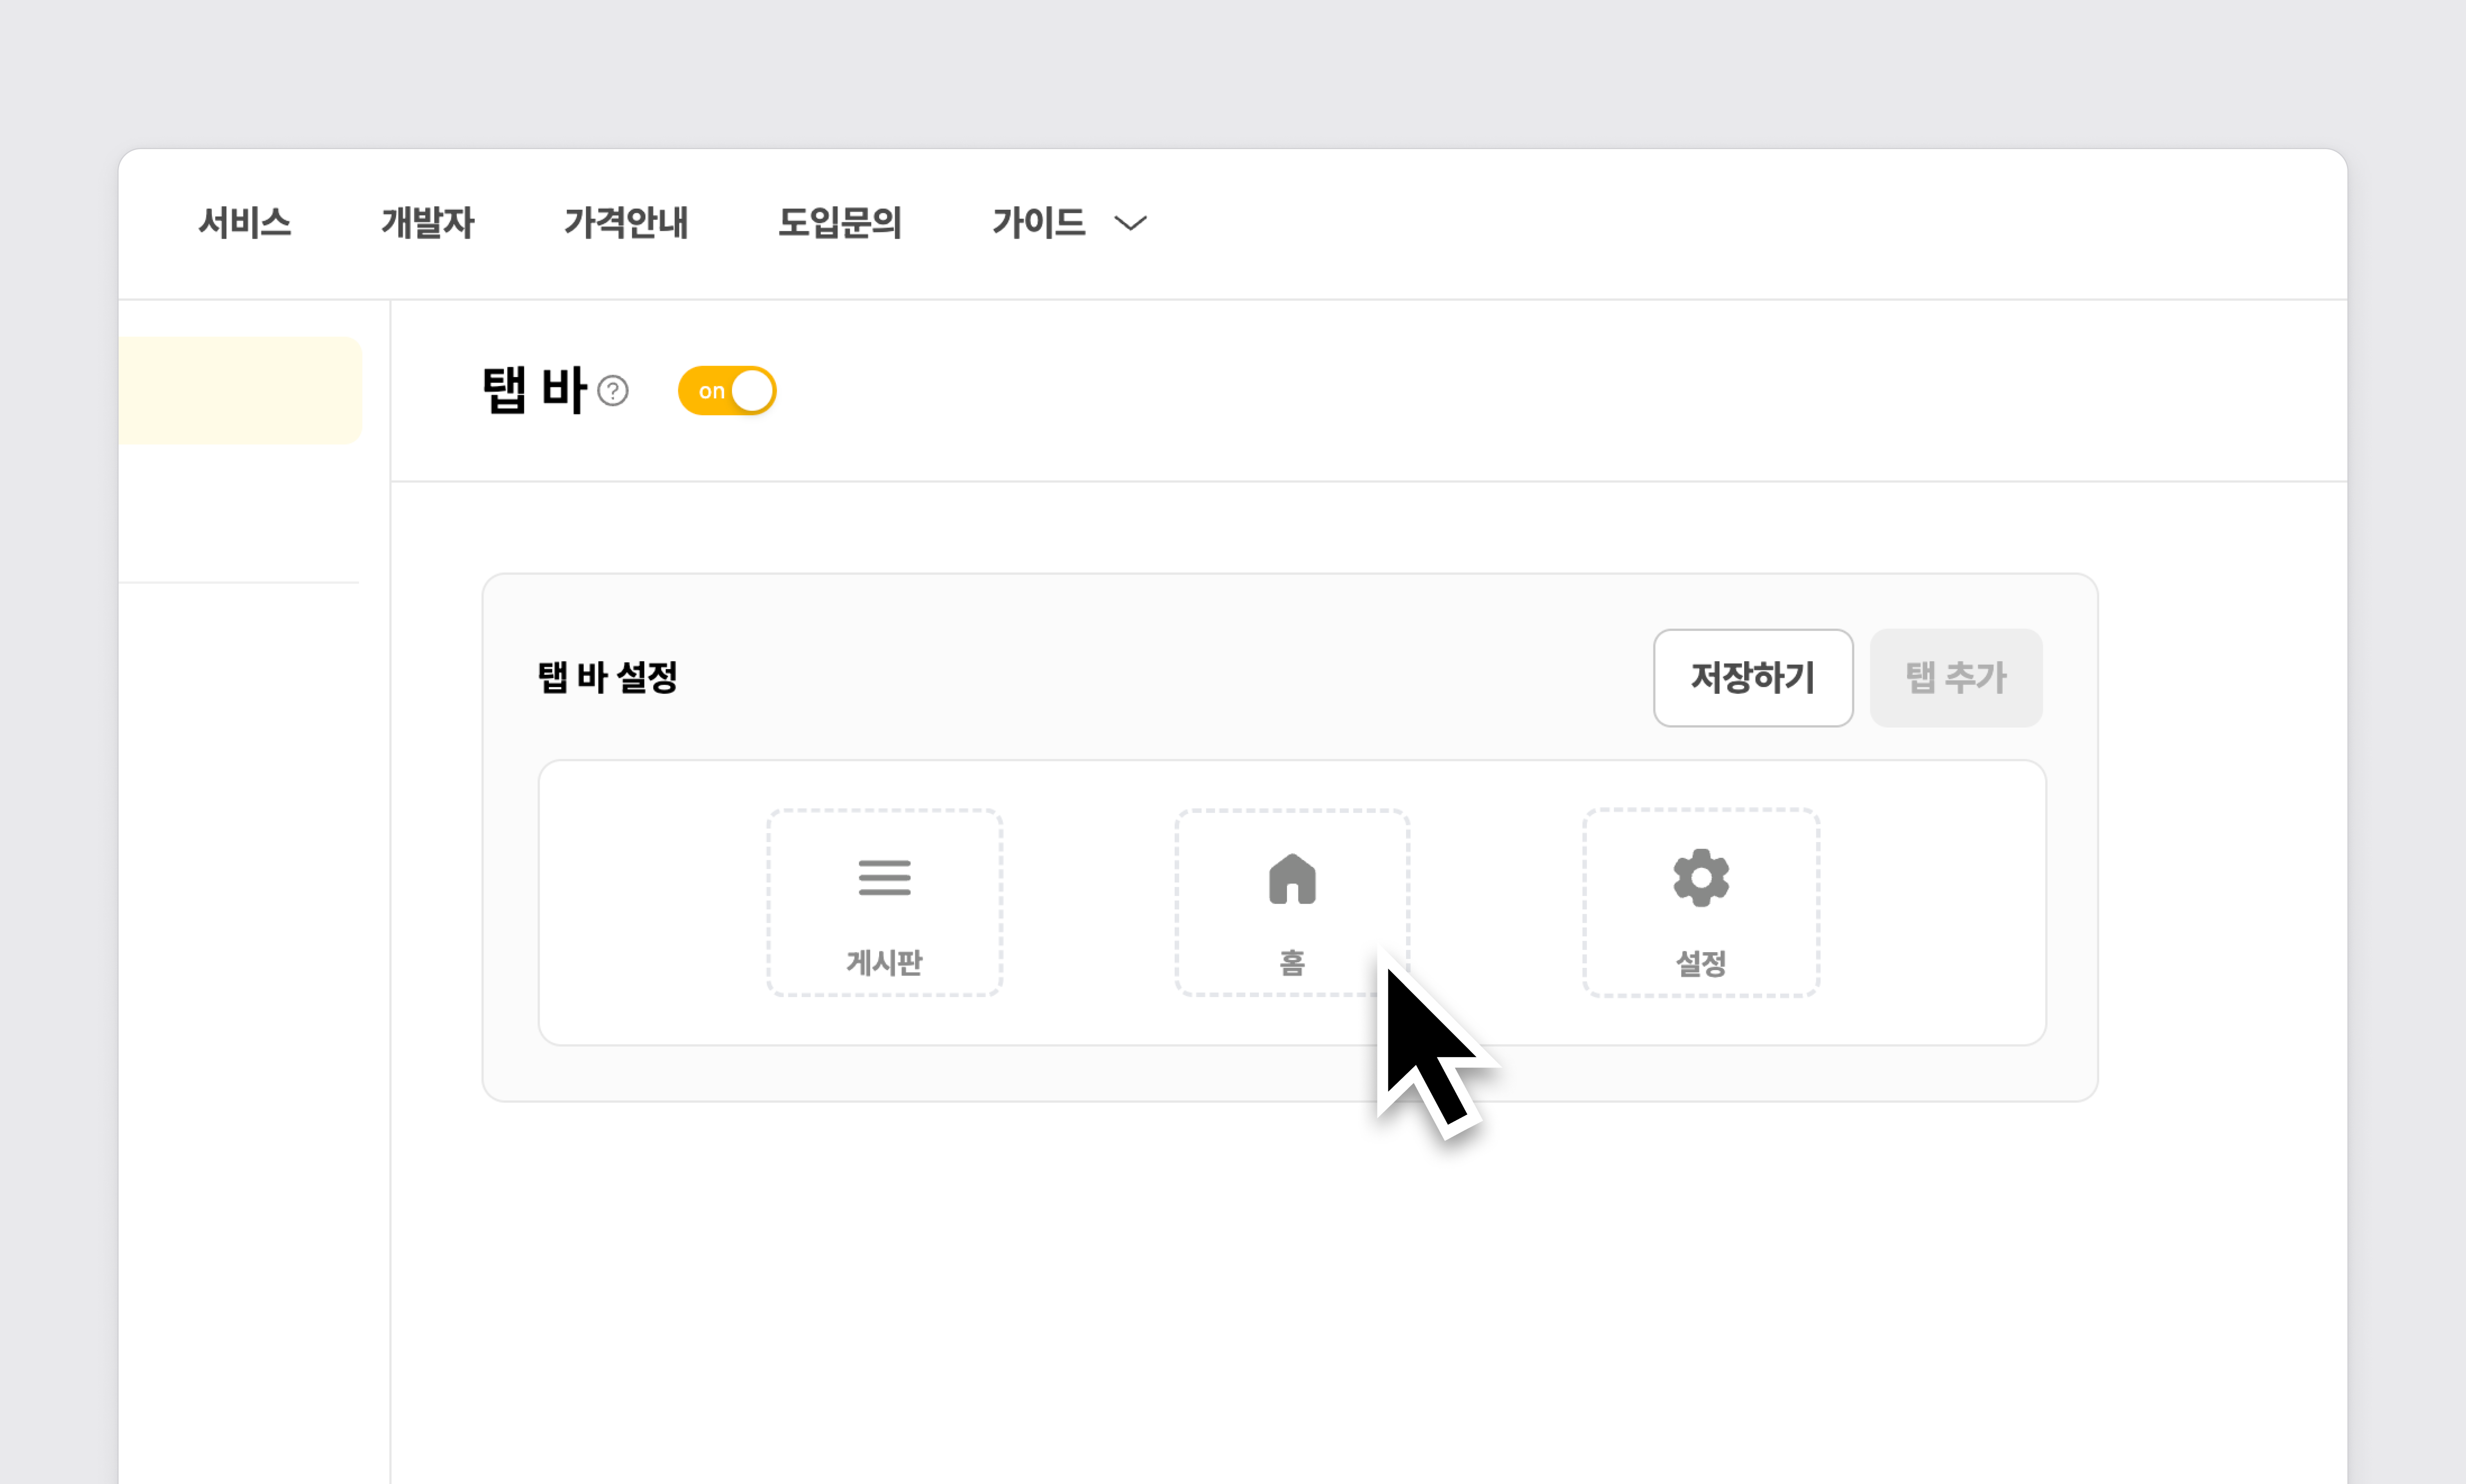Turn off the 탭 바 toggle switch

727,391
